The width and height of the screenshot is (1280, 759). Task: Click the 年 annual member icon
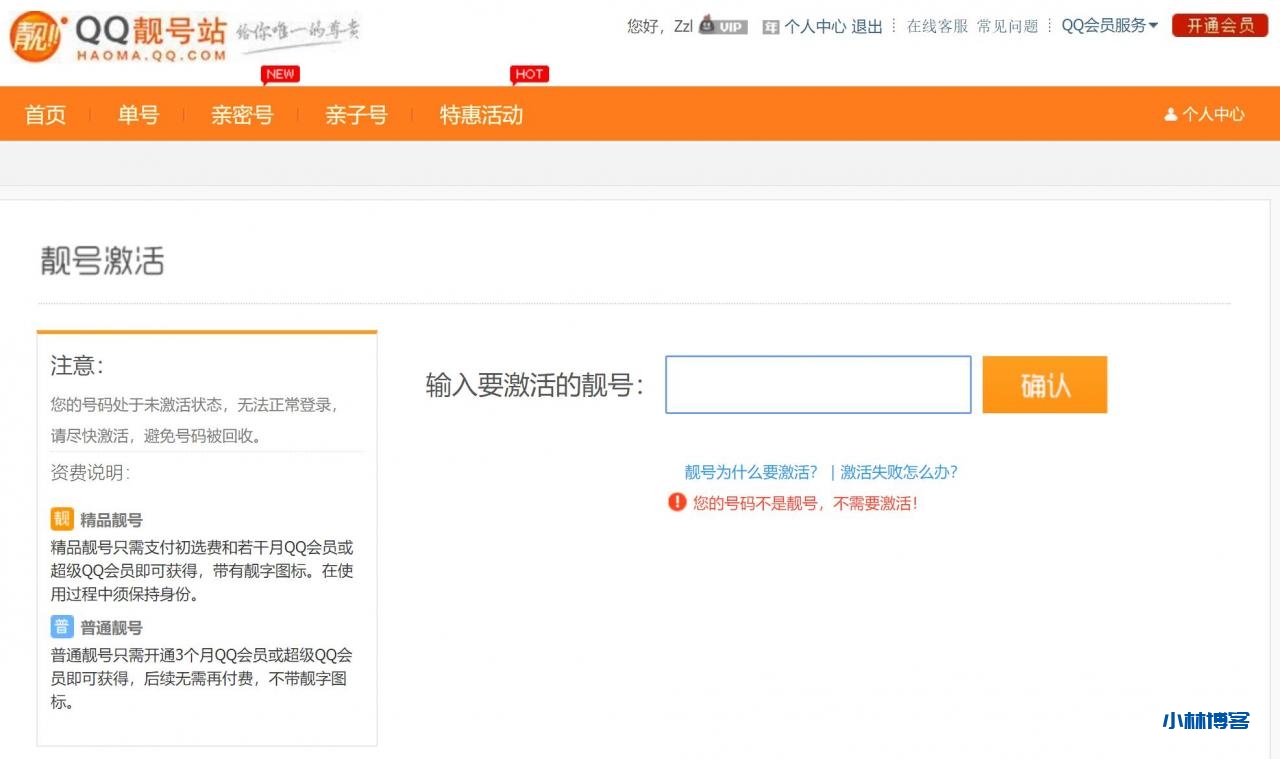[x=770, y=27]
